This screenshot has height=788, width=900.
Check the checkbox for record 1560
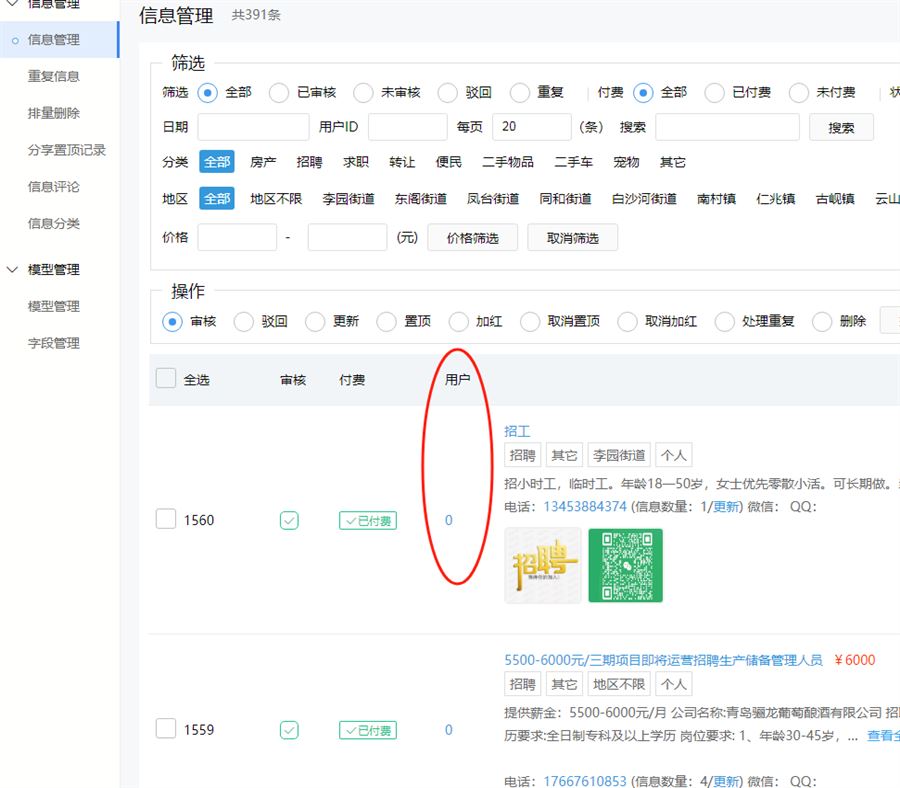coord(166,519)
